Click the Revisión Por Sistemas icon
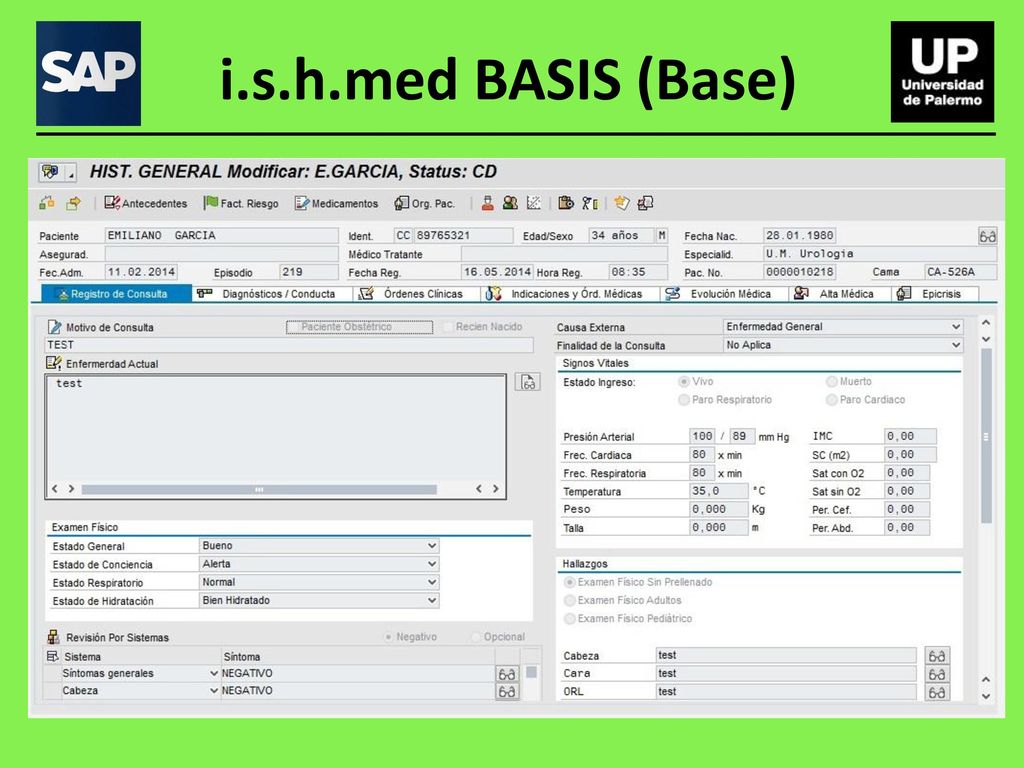This screenshot has width=1024, height=768. (54, 637)
